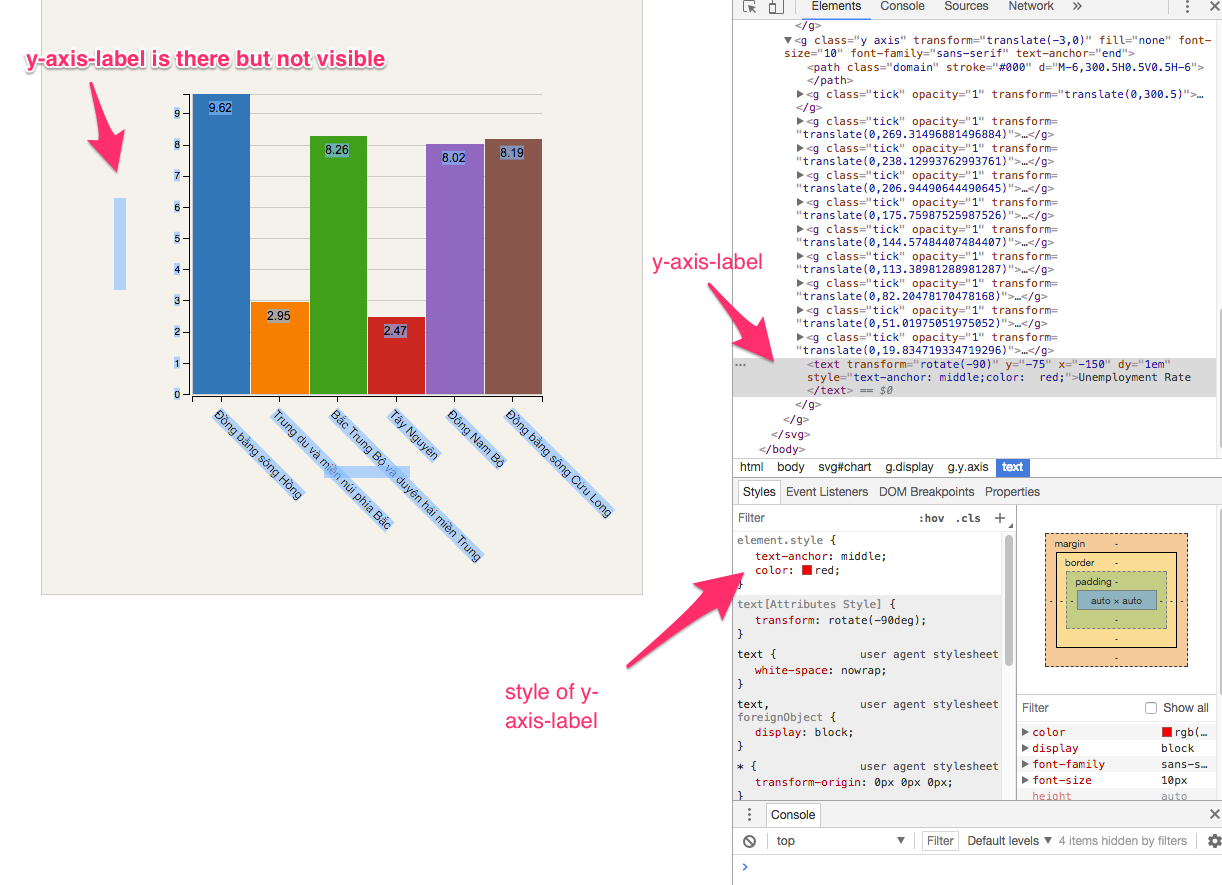This screenshot has height=885, width=1222.
Task: Expand the tick node translate(0,175.75...)
Action: pyautogui.click(x=801, y=202)
